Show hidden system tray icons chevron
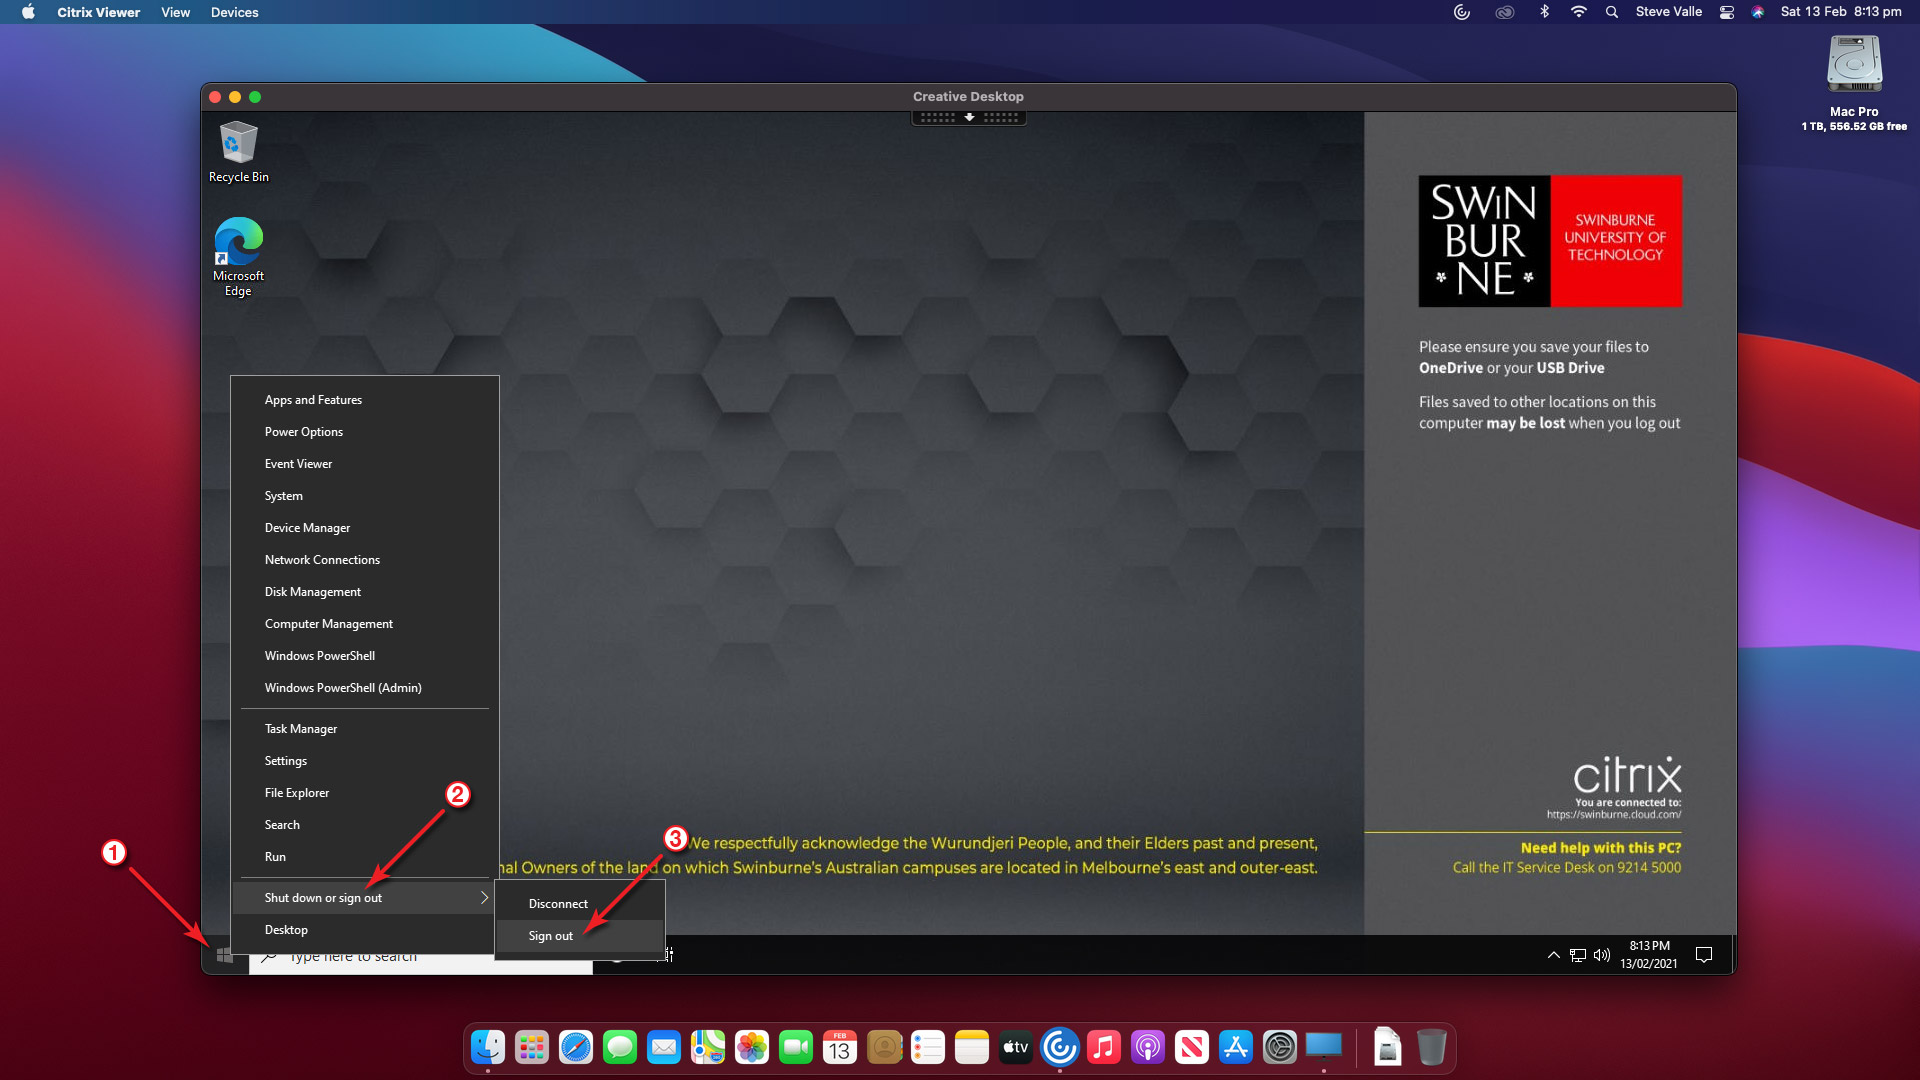Viewport: 1920px width, 1080px height. (x=1553, y=955)
